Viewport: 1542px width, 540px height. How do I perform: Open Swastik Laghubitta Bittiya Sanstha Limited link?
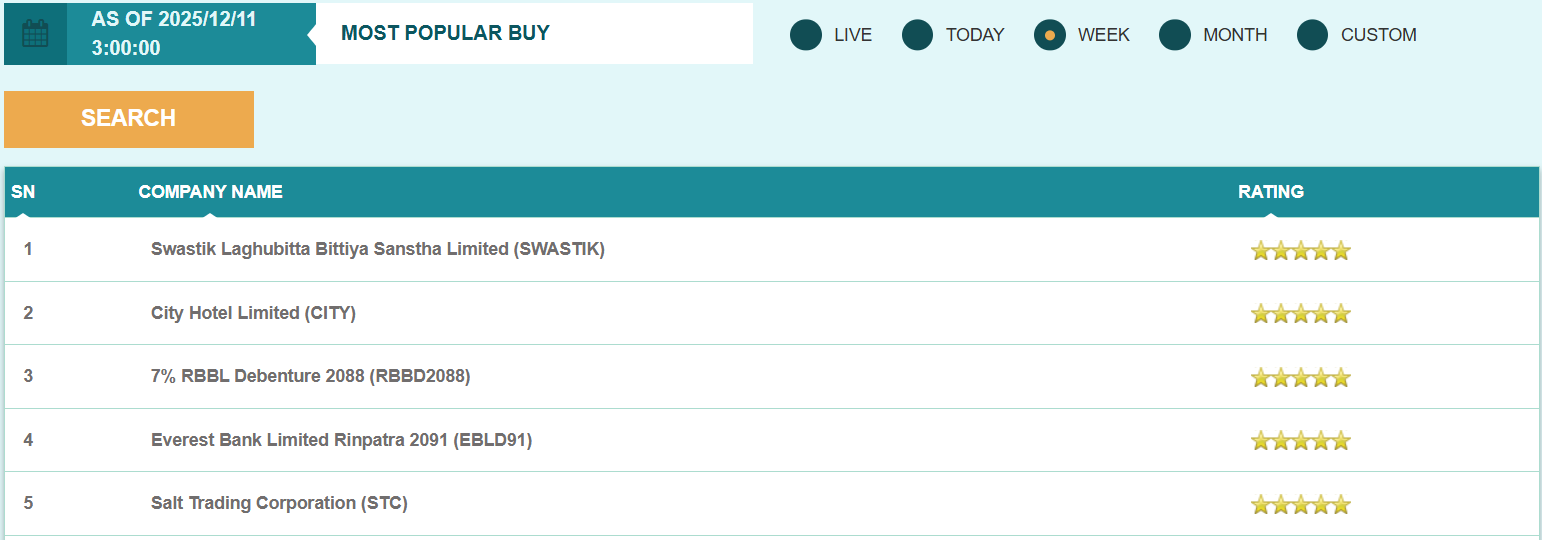pos(377,249)
